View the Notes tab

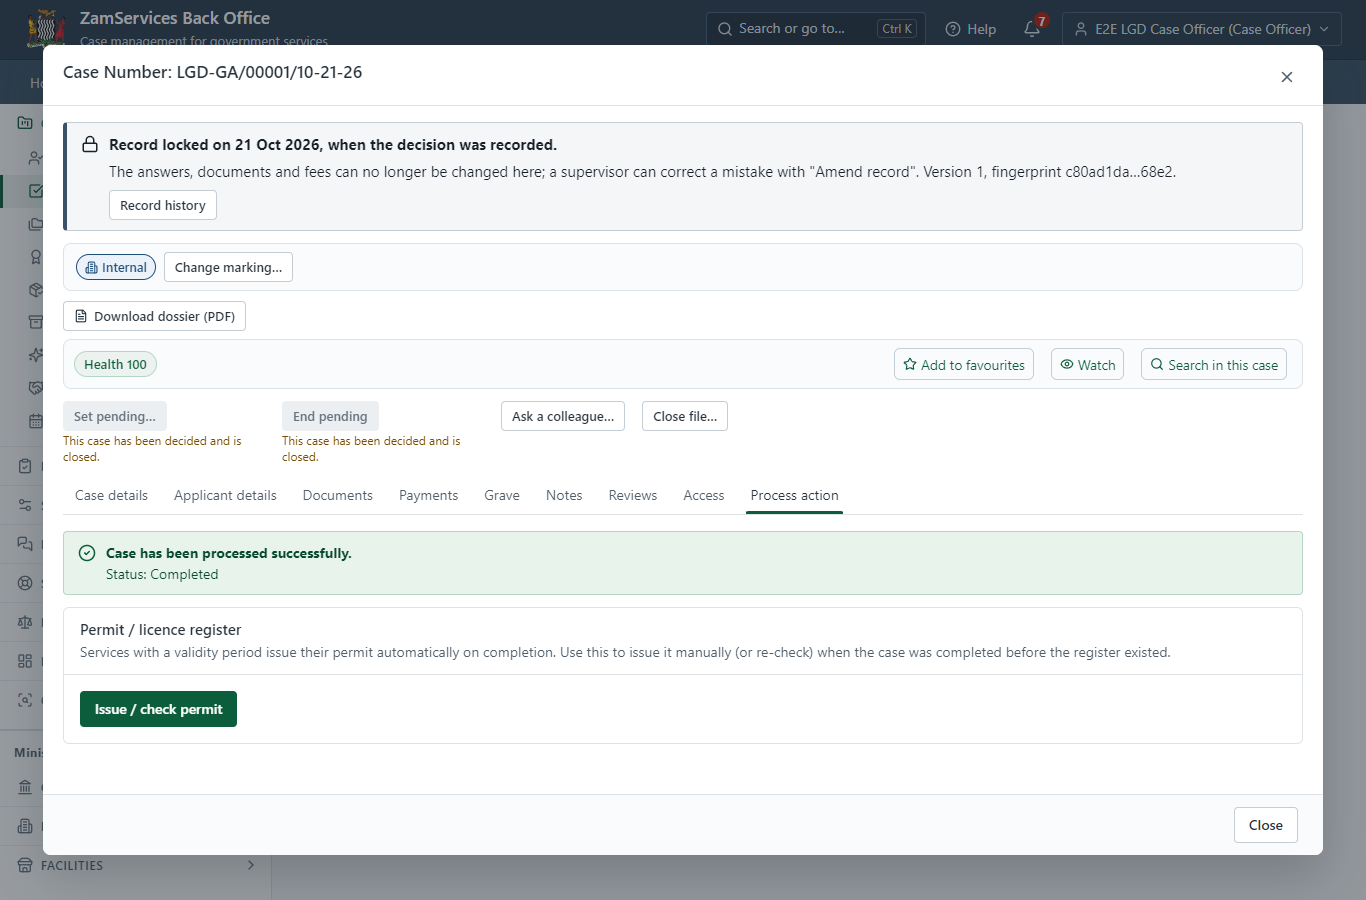[564, 495]
